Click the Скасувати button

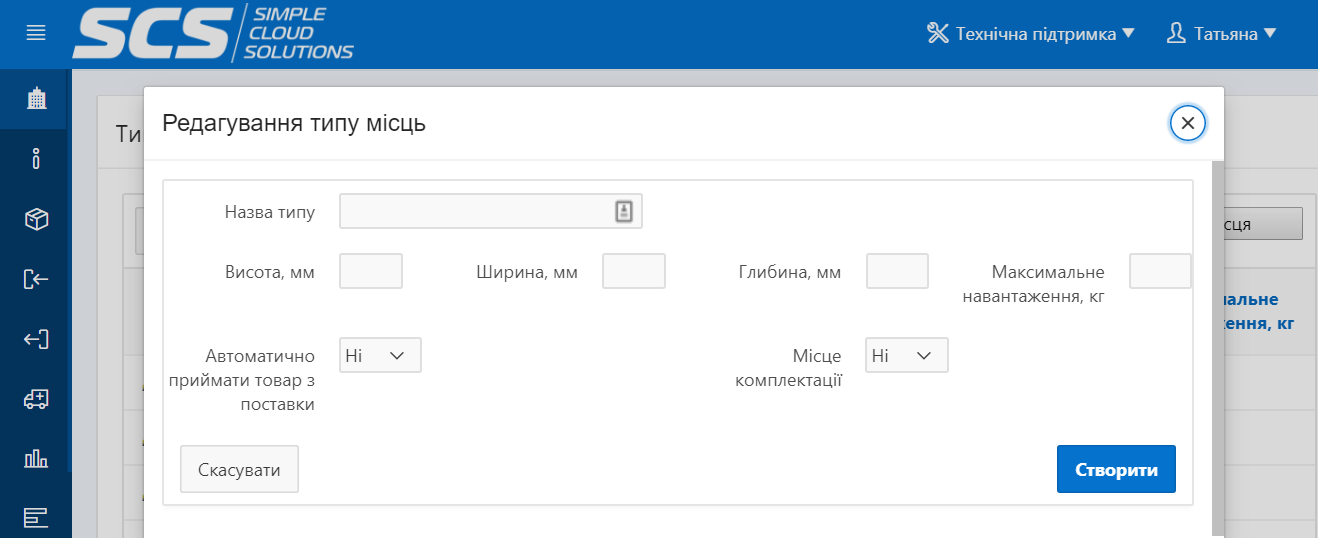(x=239, y=469)
